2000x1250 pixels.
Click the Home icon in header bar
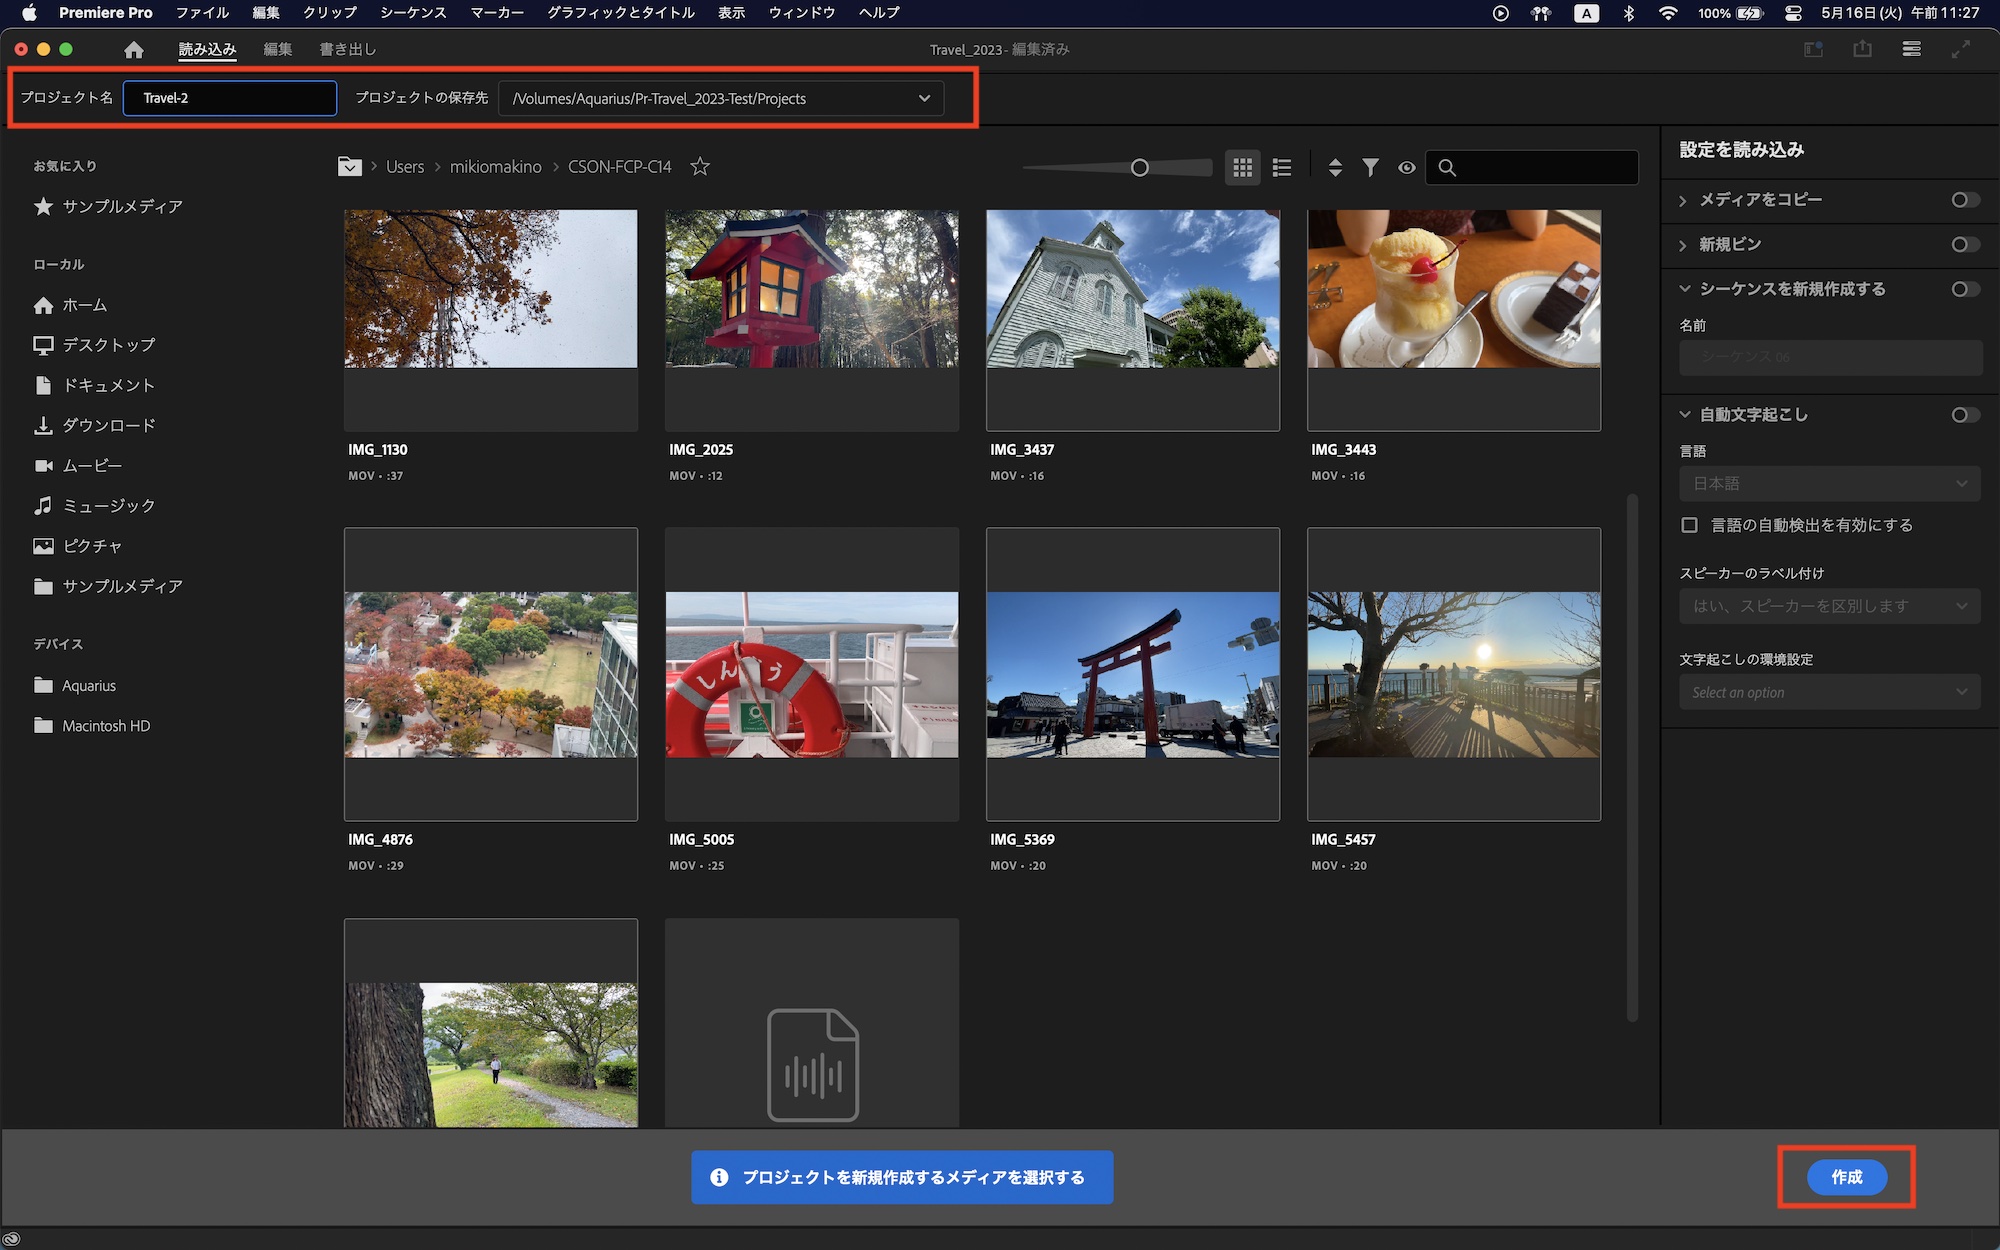point(134,49)
